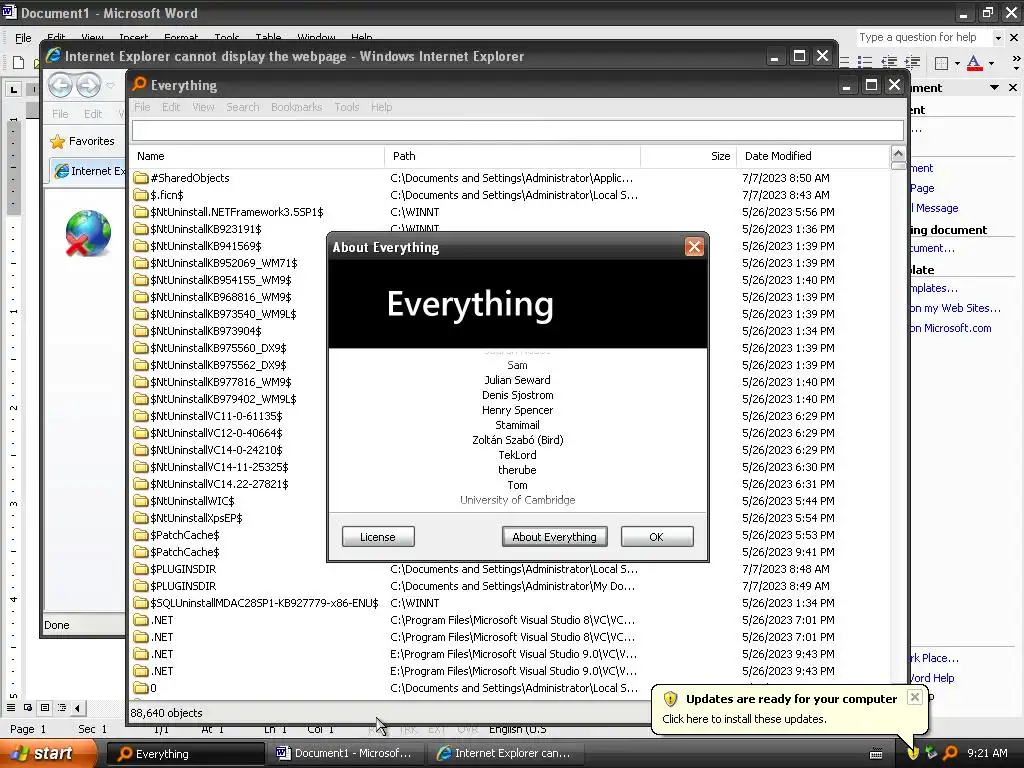Select $NtUninstall.NETFramework3.5SP1$ row
1024x768 pixels.
pos(509,212)
